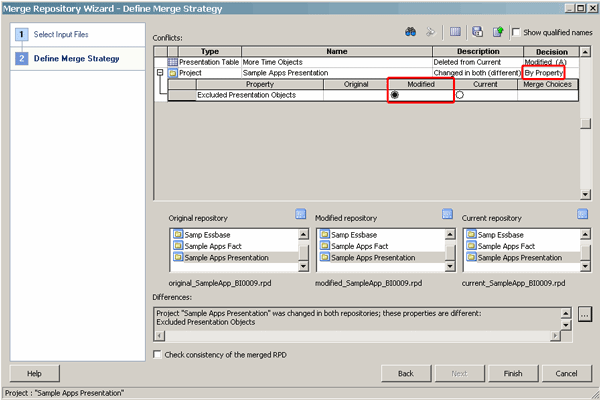Click the Merge Choices column header
This screenshot has height=400, width=600.
pos(548,84)
